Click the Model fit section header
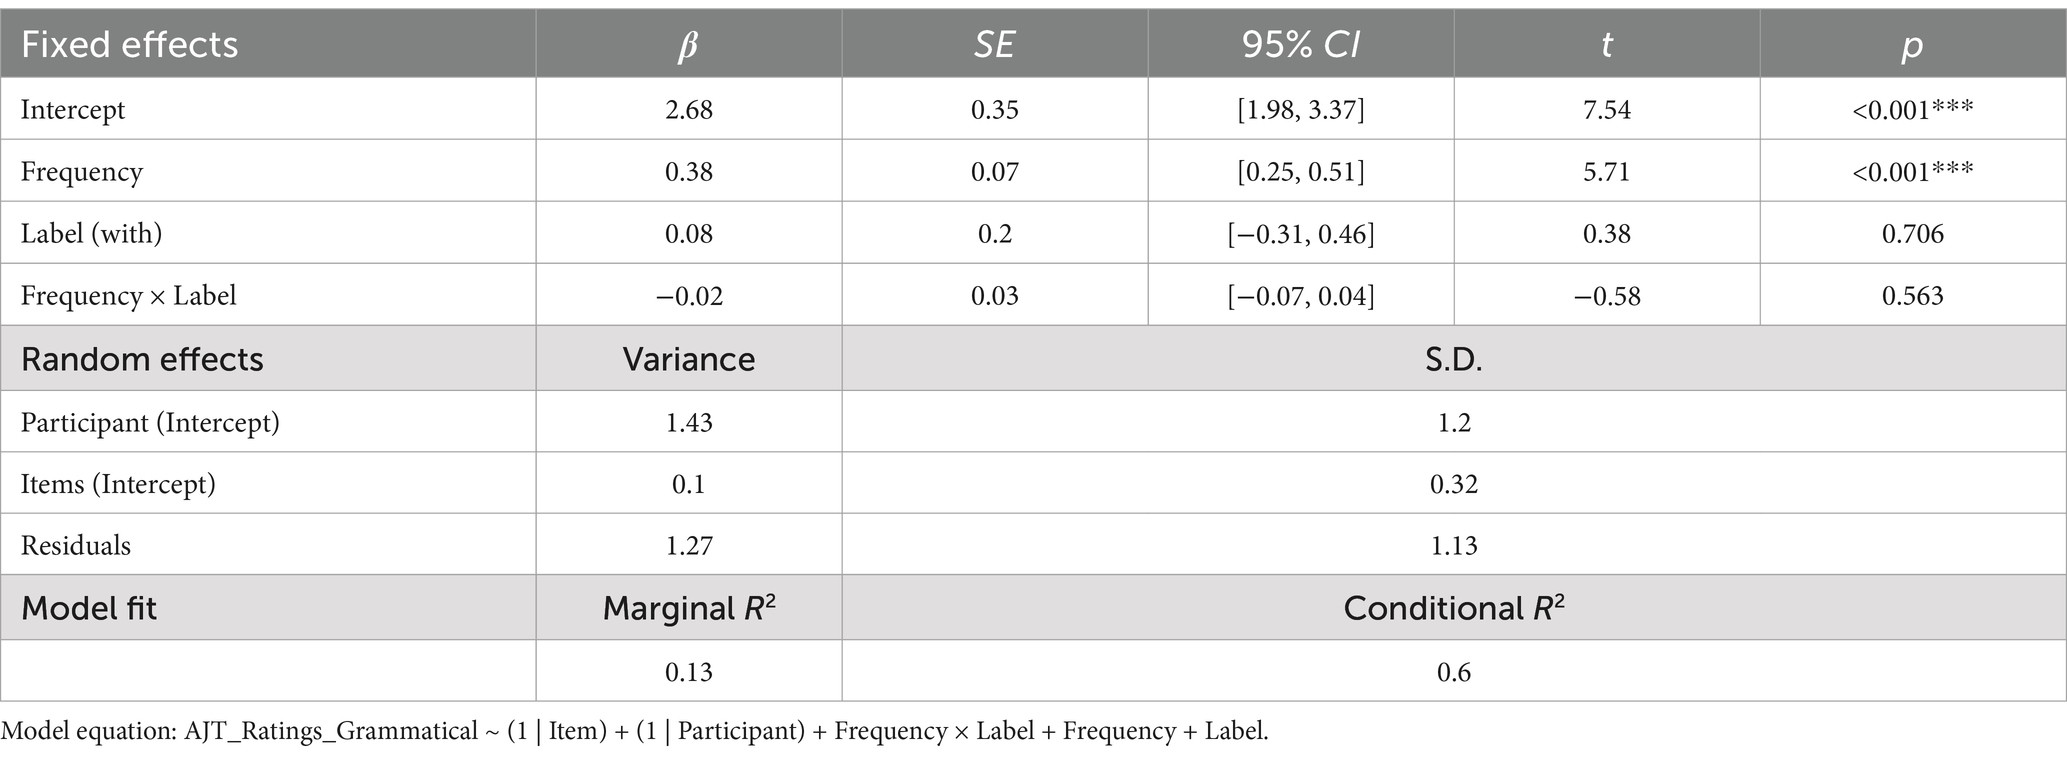The width and height of the screenshot is (2067, 757). click(x=89, y=608)
